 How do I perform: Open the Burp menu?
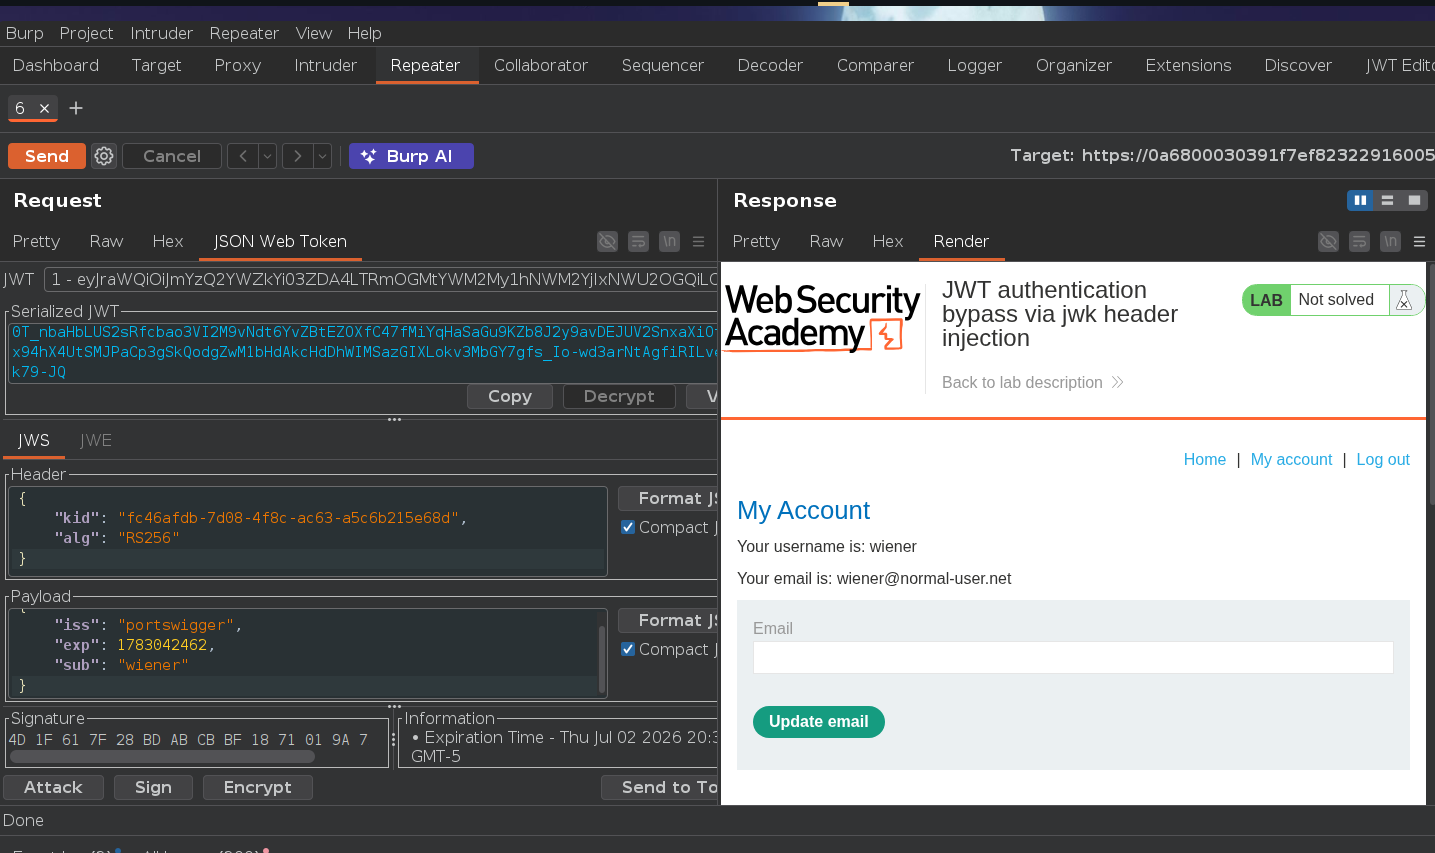click(25, 33)
